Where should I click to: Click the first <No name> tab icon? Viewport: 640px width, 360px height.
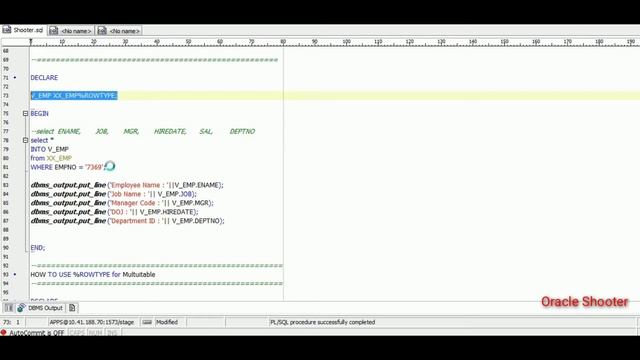coord(54,31)
